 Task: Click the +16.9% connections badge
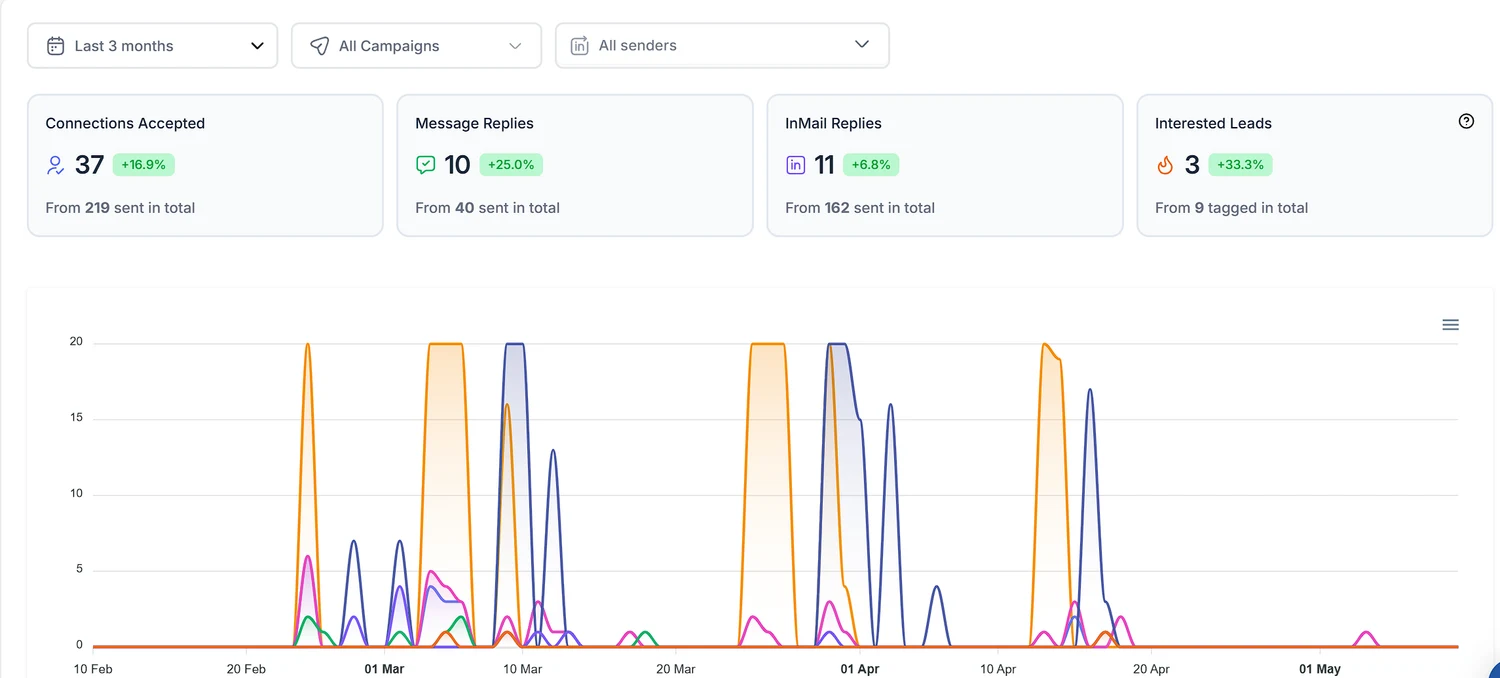point(143,165)
